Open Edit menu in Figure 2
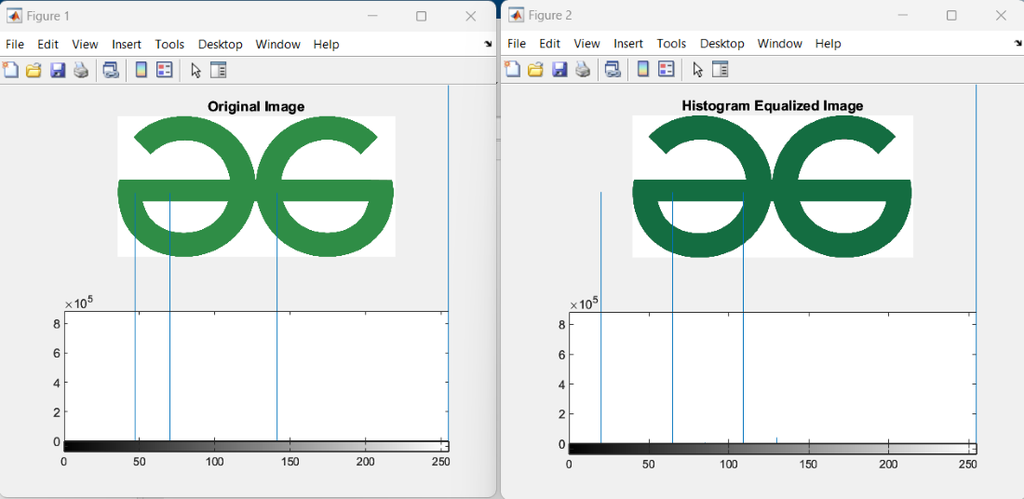 coord(550,43)
